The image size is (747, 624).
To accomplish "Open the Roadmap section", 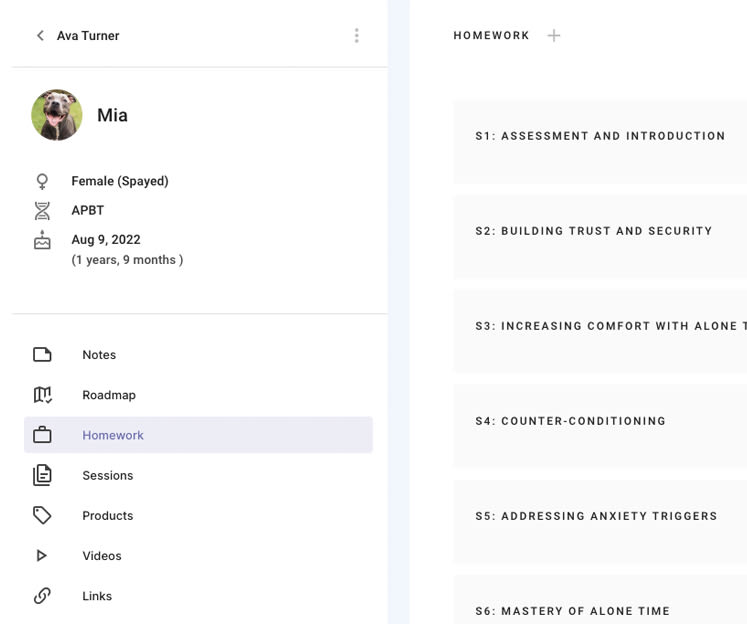I will coord(198,395).
